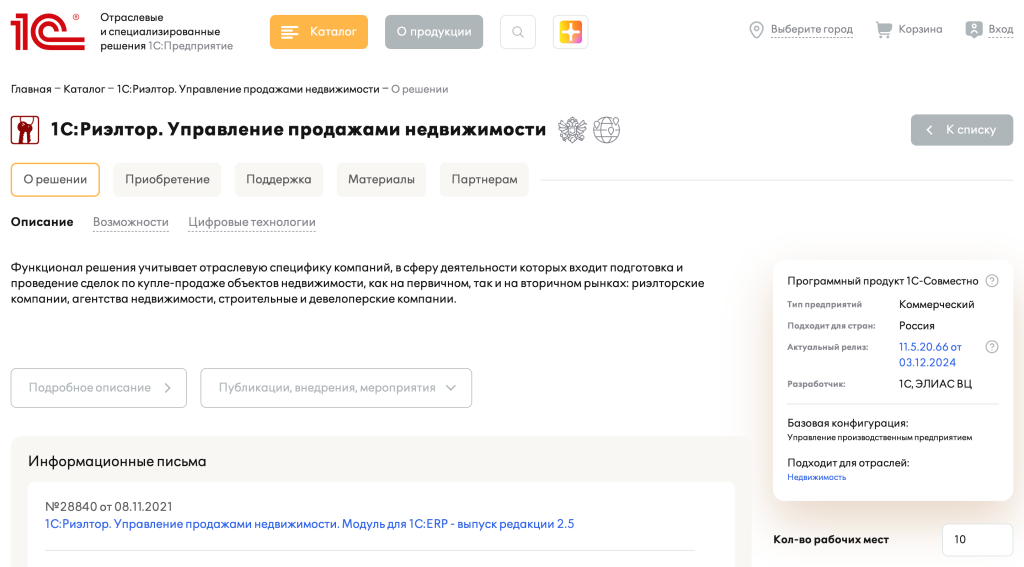
Task: Switch to the Приобретение tab
Action: [x=167, y=180]
